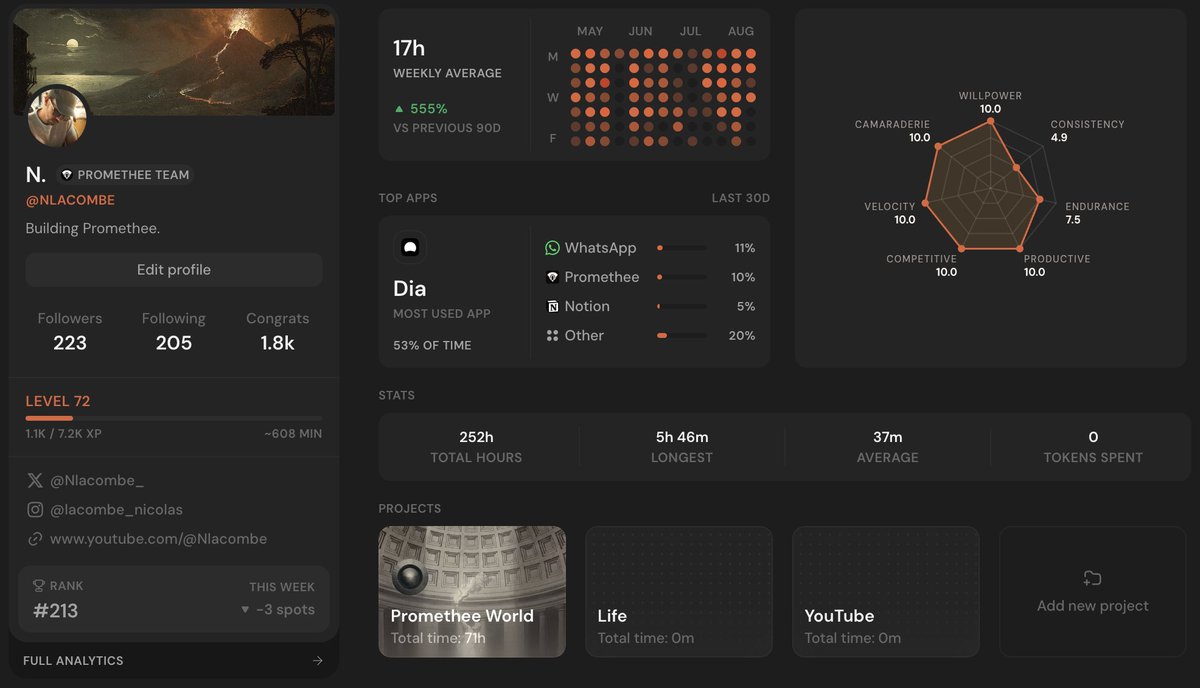Viewport: 1200px width, 688px height.
Task: Click the FULL ANALYTICS arrow icon
Action: [x=317, y=661]
